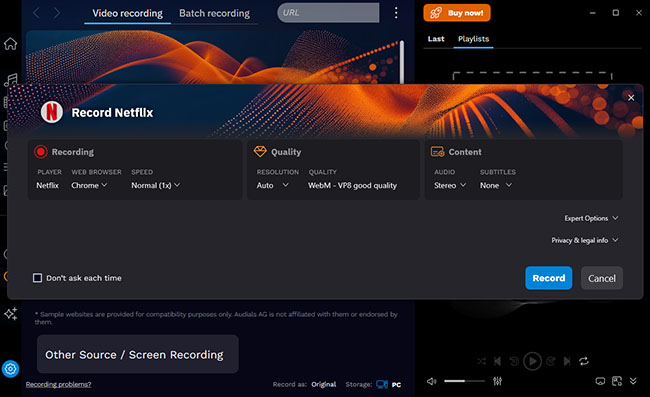Viewport: 650px width, 397px height.
Task: Open Other Source / Screen Recording
Action: click(x=138, y=354)
